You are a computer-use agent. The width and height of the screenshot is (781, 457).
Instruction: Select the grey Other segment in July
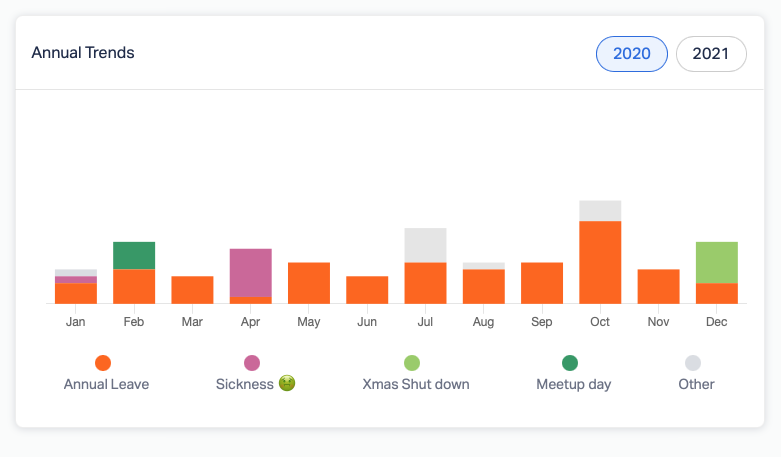(x=425, y=245)
